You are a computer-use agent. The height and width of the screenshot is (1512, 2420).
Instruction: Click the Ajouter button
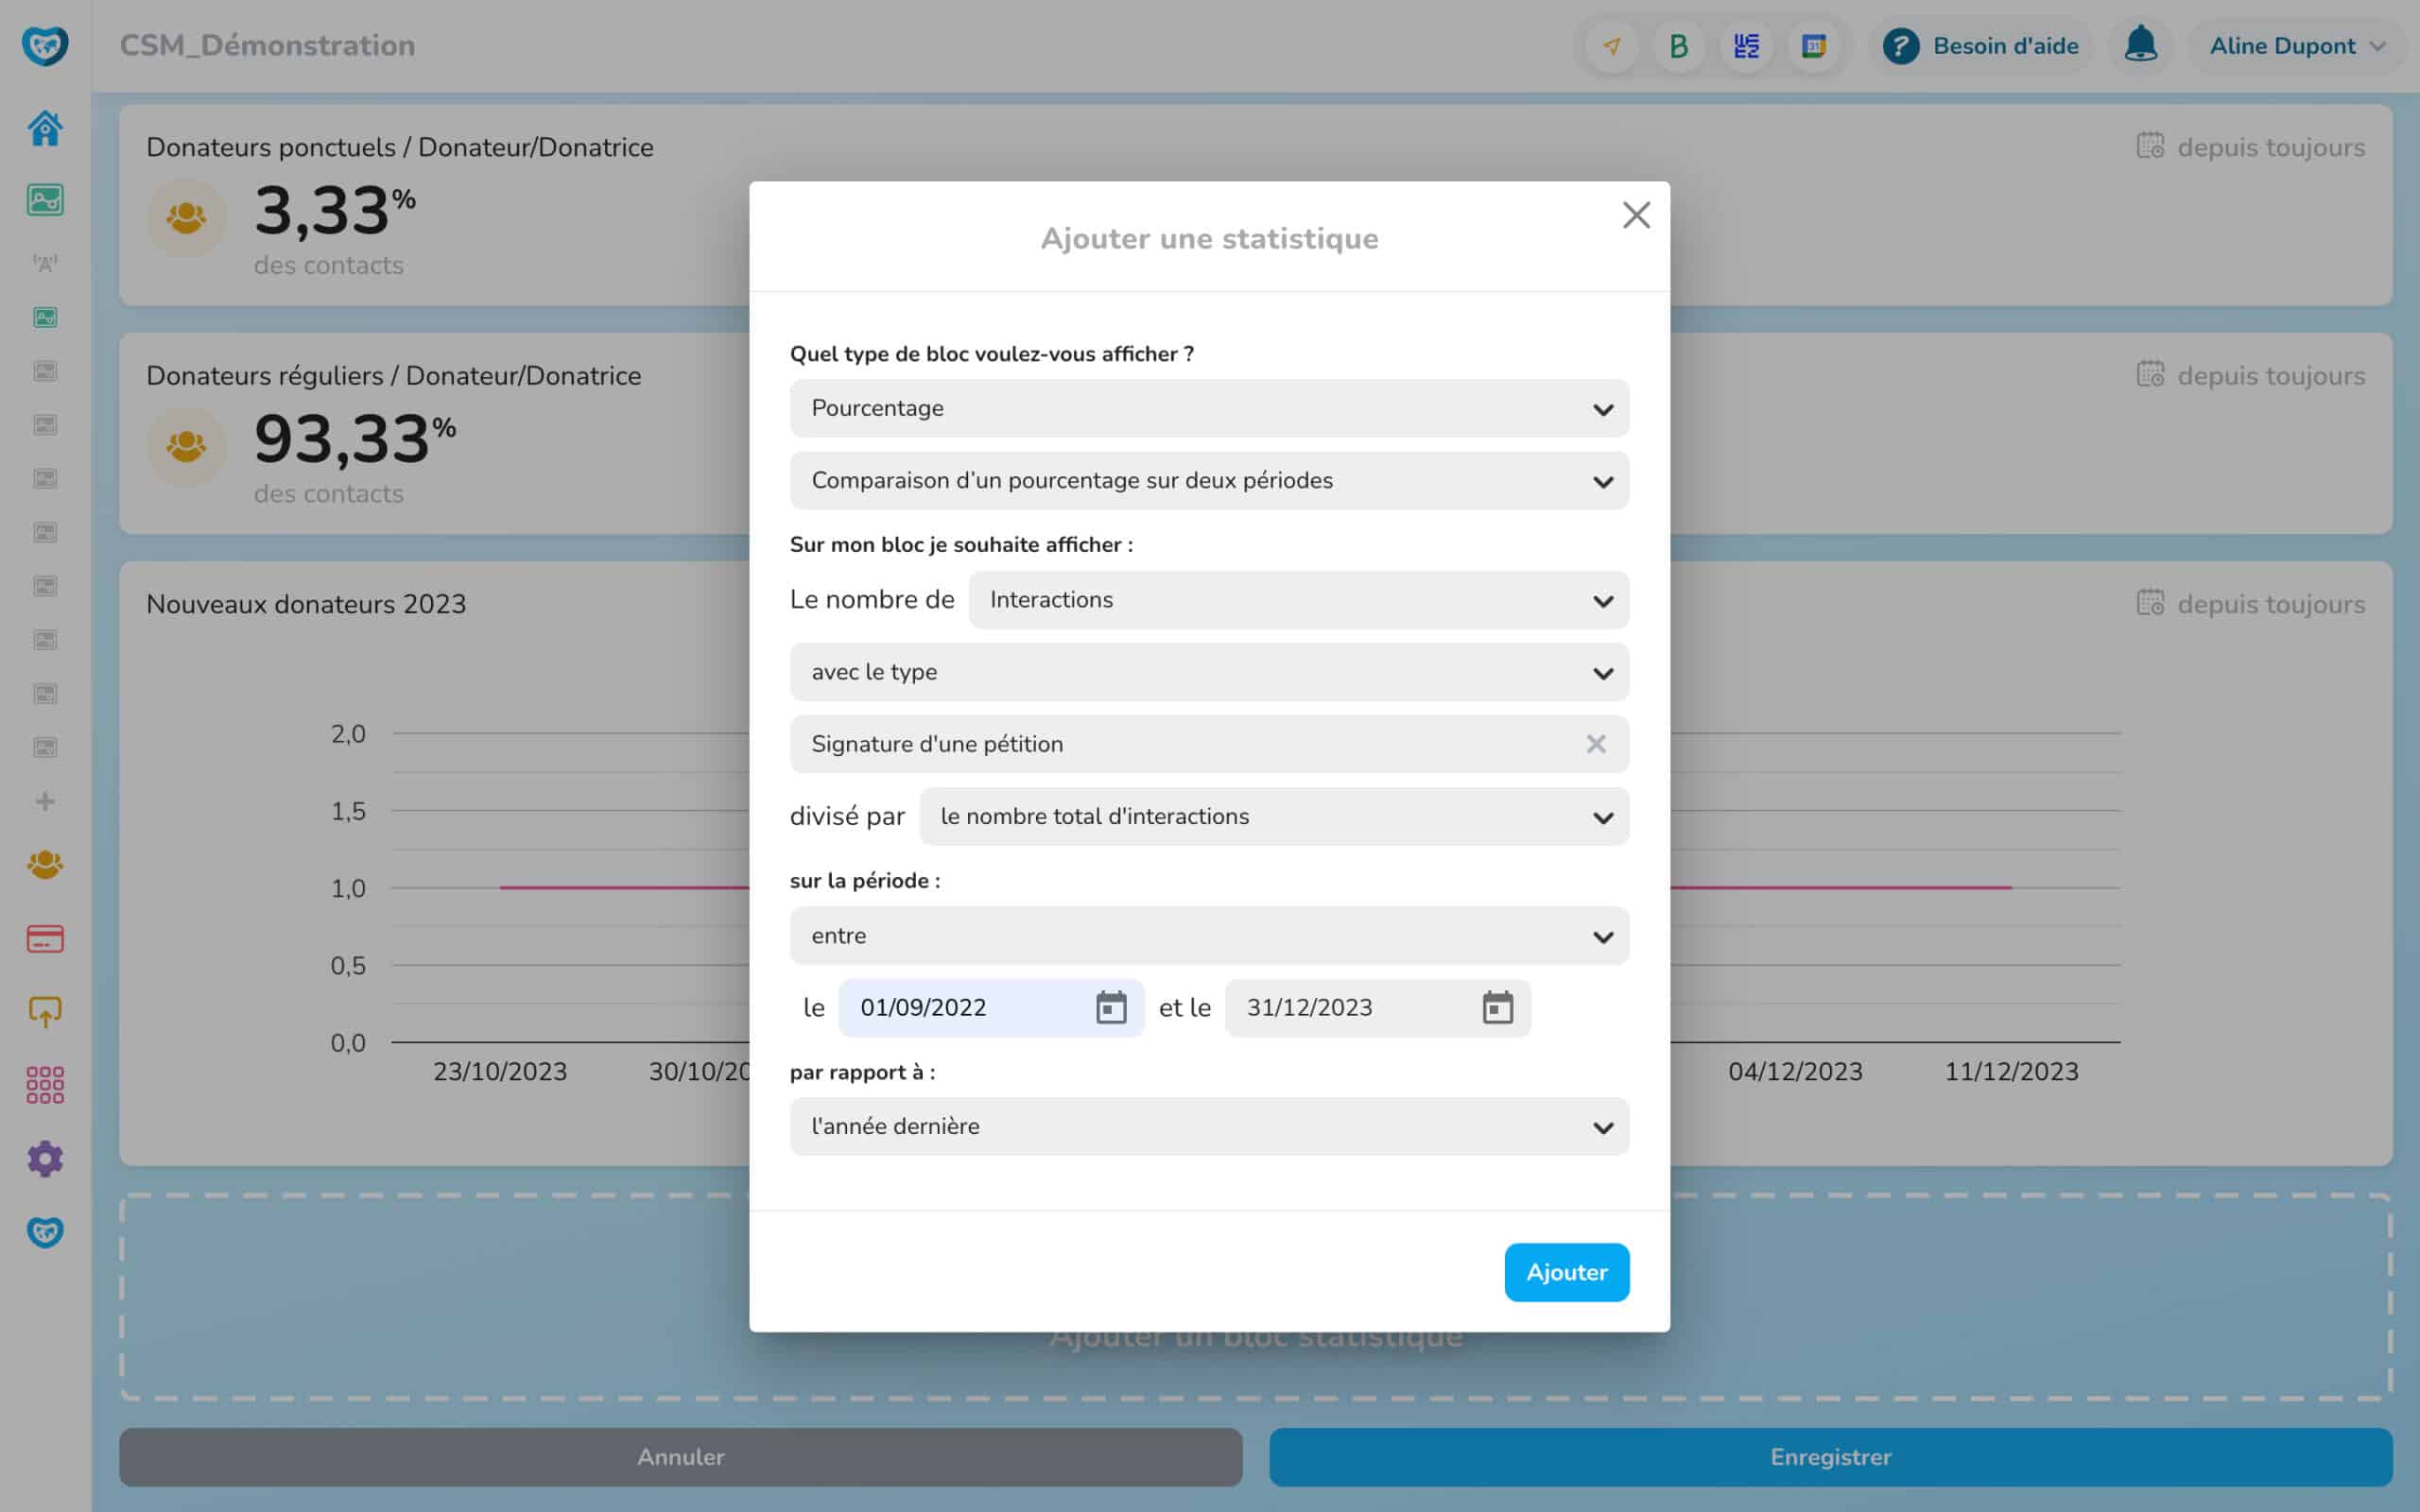1566,1272
